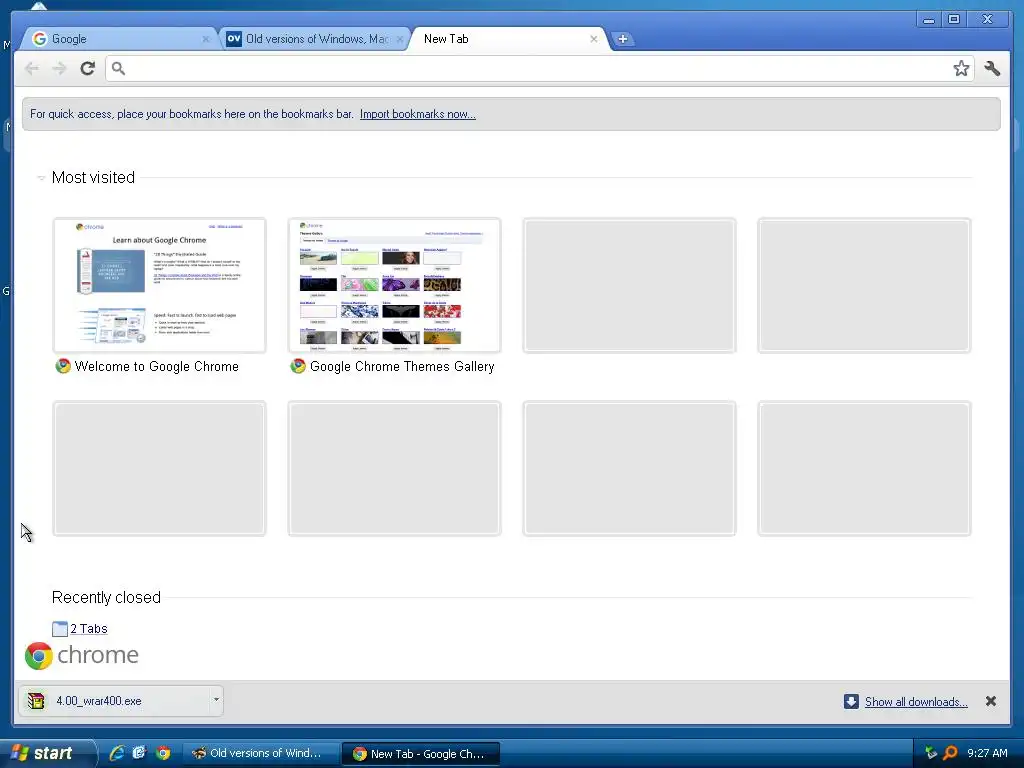Click the search magnifier tray icon
The height and width of the screenshot is (768, 1024).
[x=950, y=753]
